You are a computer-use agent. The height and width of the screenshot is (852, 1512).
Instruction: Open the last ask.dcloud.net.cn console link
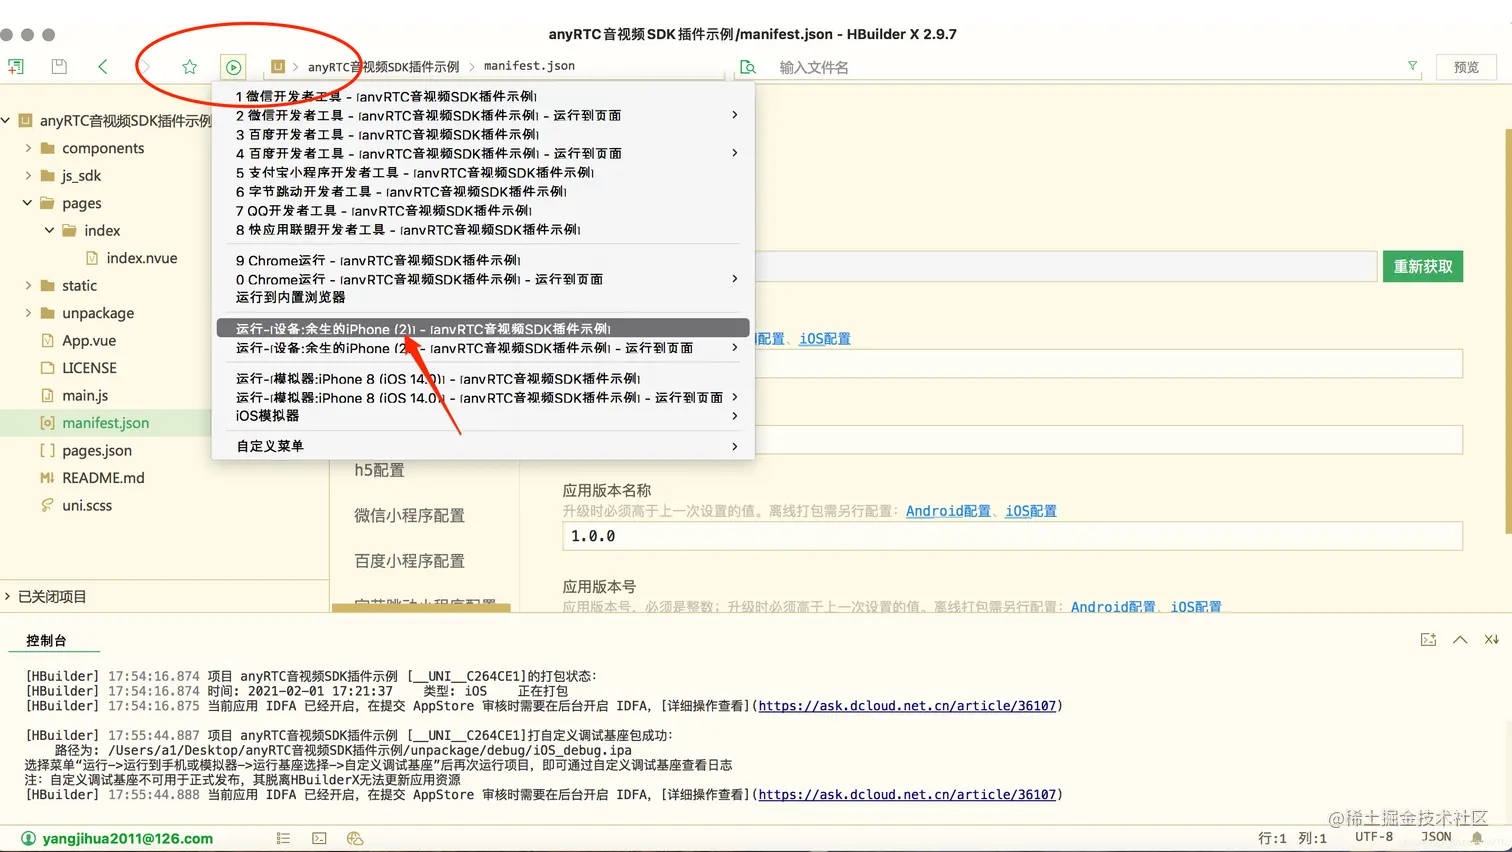907,795
